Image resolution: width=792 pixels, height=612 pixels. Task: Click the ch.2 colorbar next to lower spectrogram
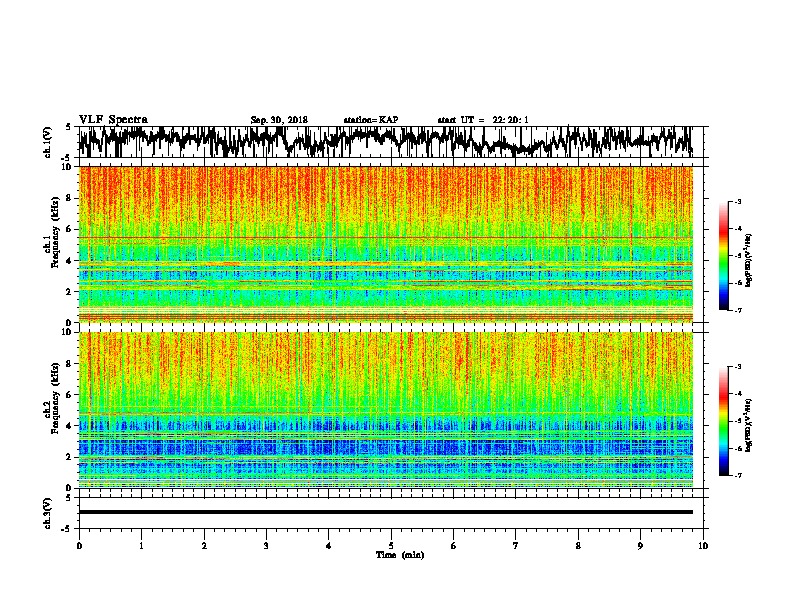[724, 421]
